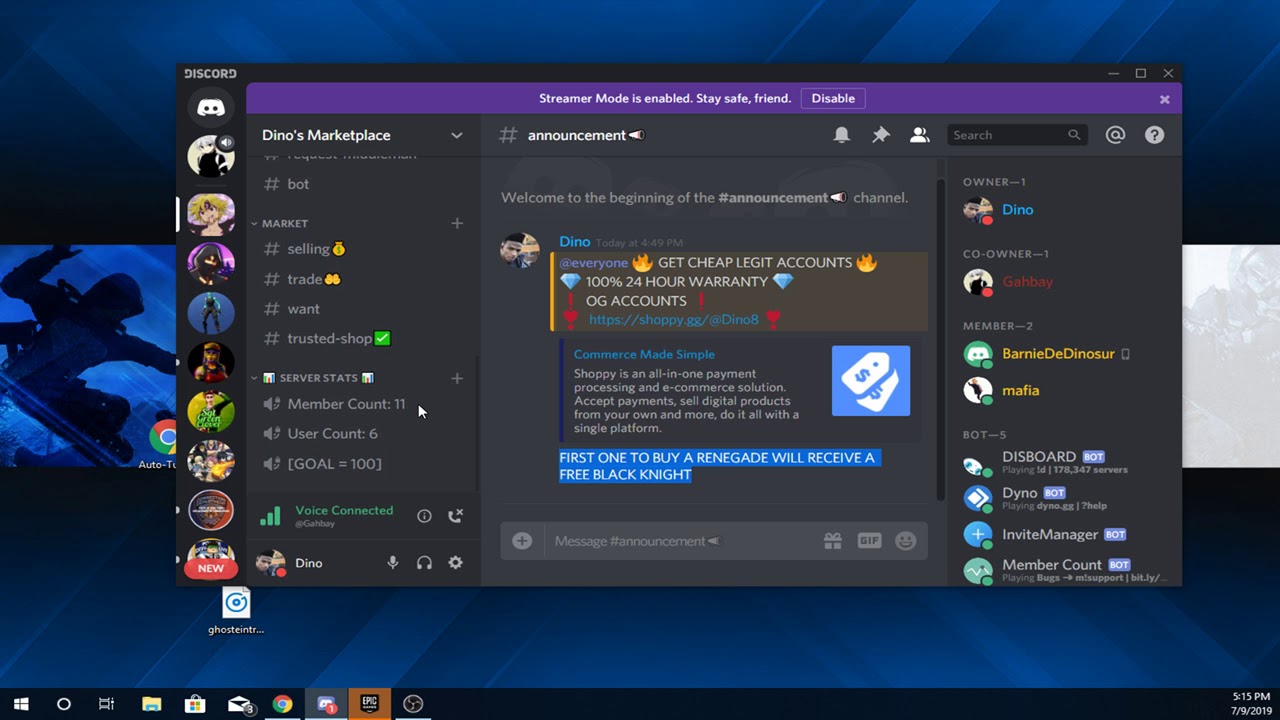Deafen audio with the headphones icon

click(x=424, y=563)
